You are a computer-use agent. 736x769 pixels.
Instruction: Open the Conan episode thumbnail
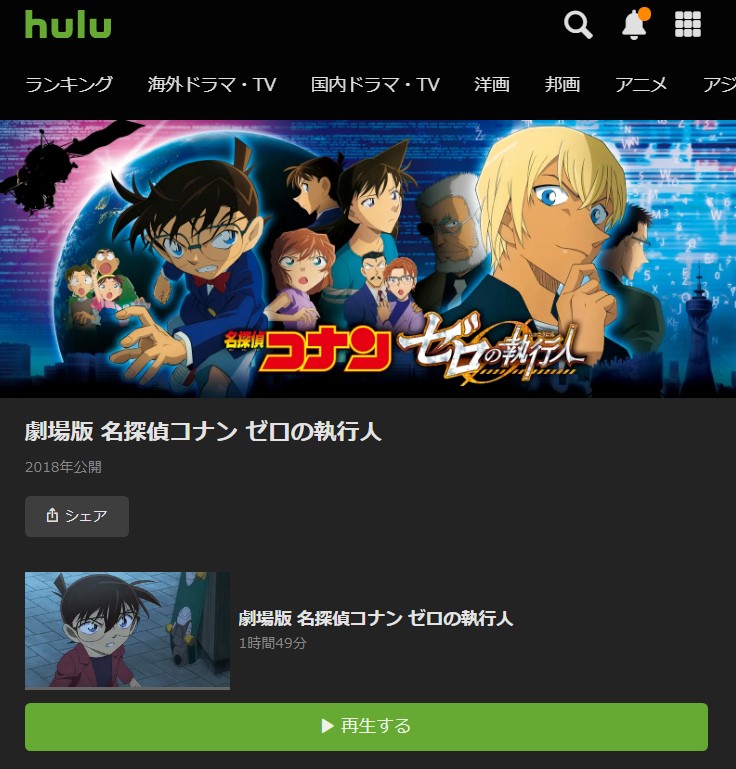127,630
